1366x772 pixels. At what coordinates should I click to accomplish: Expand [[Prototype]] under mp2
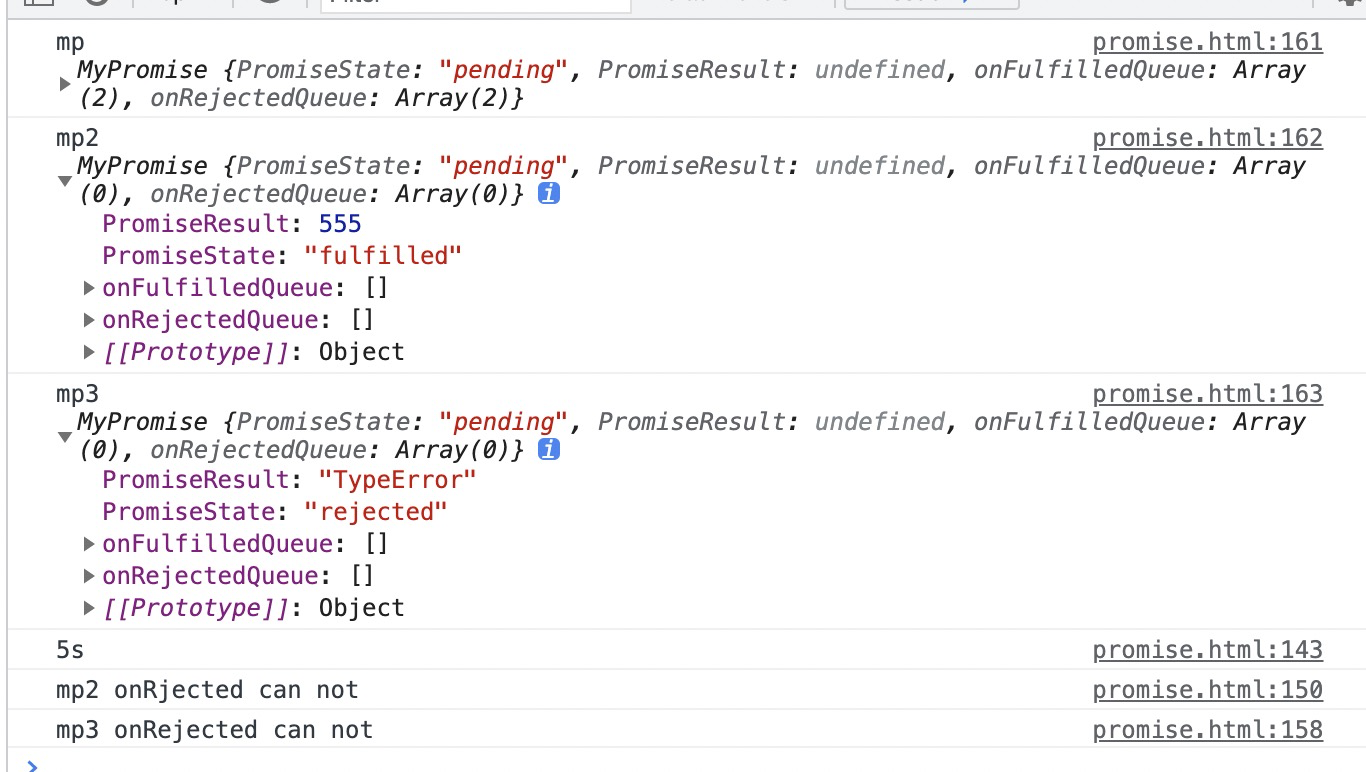click(x=90, y=352)
